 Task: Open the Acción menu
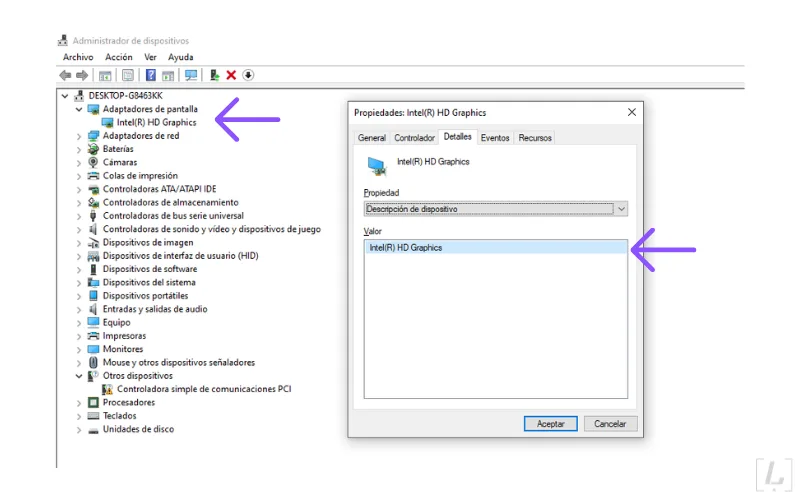[118, 58]
